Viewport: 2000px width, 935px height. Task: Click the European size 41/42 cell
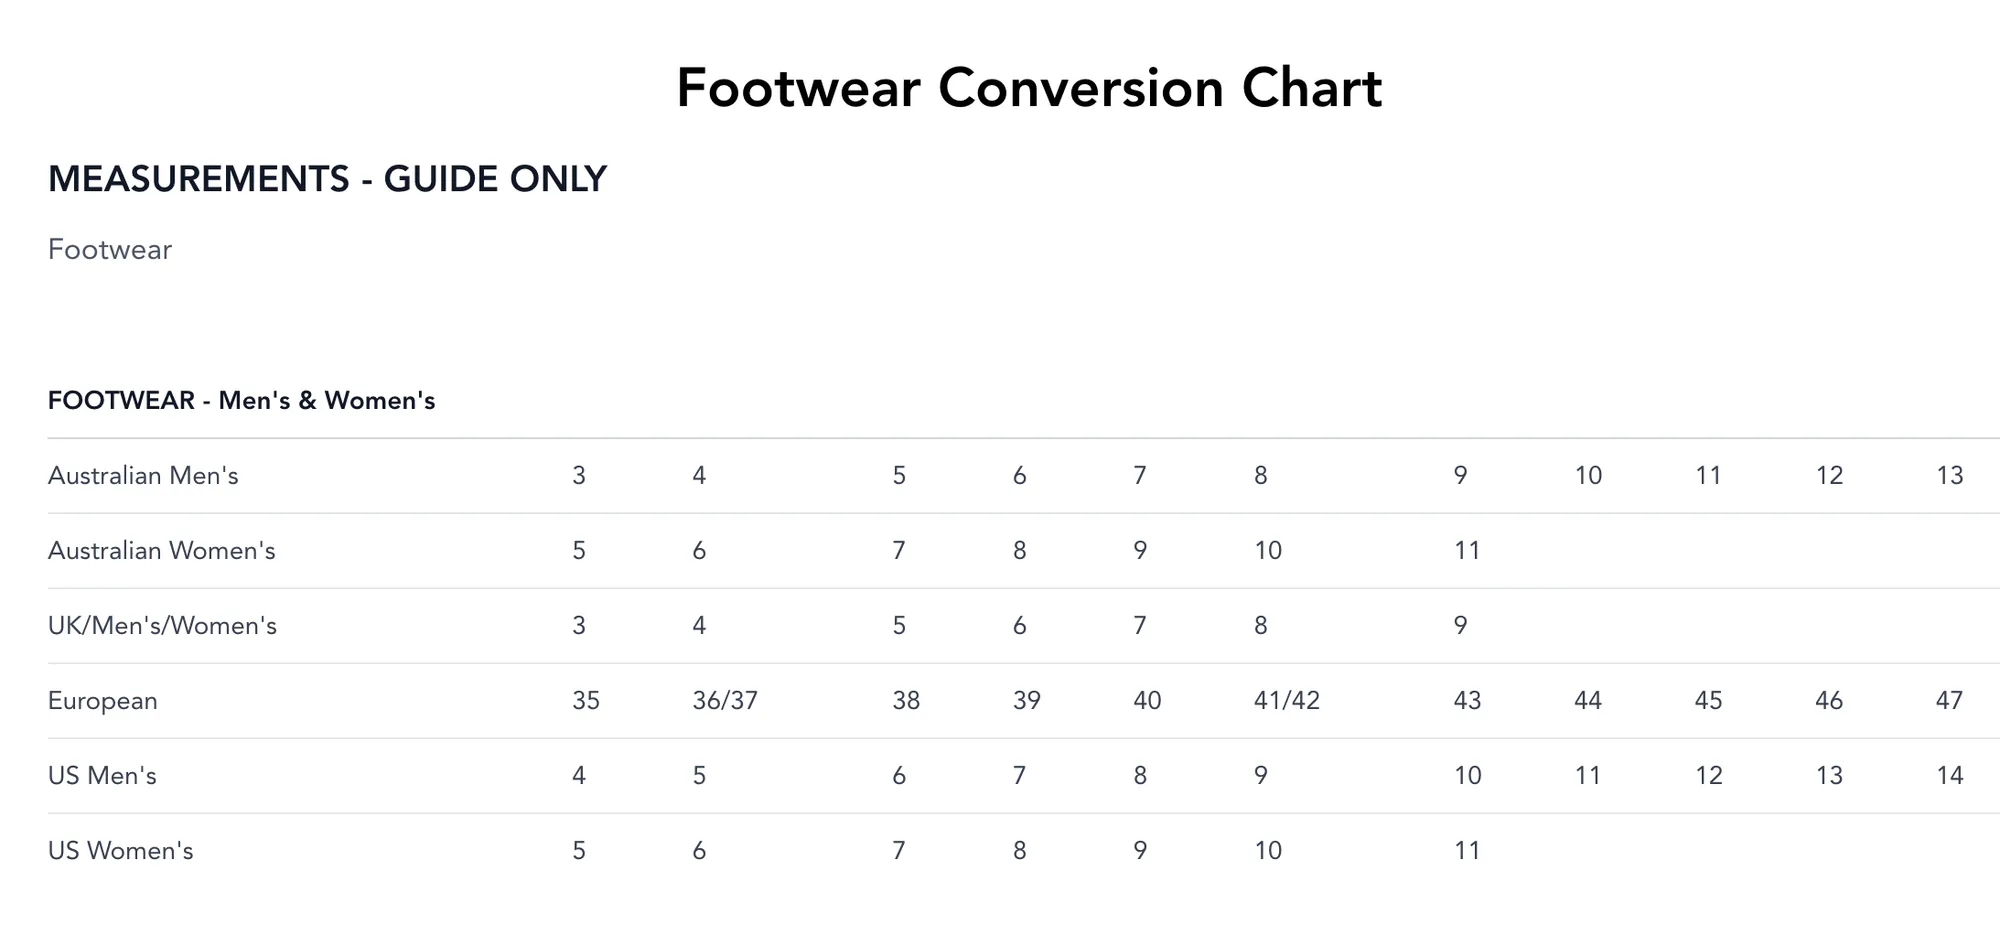(x=1287, y=701)
